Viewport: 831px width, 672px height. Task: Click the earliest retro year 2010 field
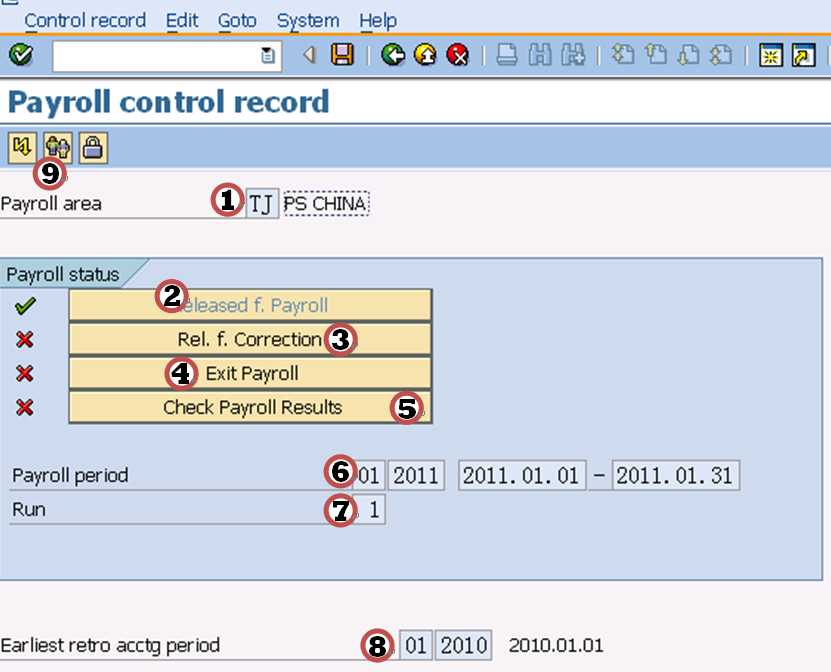click(464, 646)
